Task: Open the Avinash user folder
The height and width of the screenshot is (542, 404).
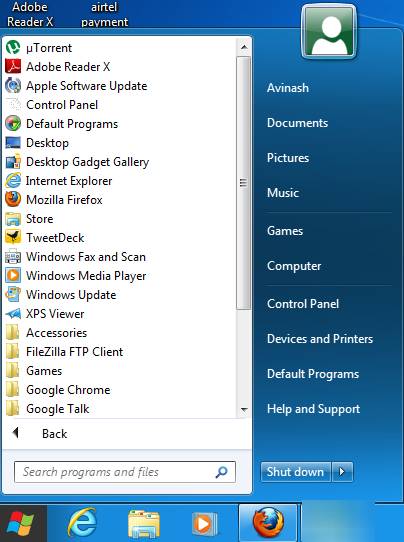Action: [288, 88]
